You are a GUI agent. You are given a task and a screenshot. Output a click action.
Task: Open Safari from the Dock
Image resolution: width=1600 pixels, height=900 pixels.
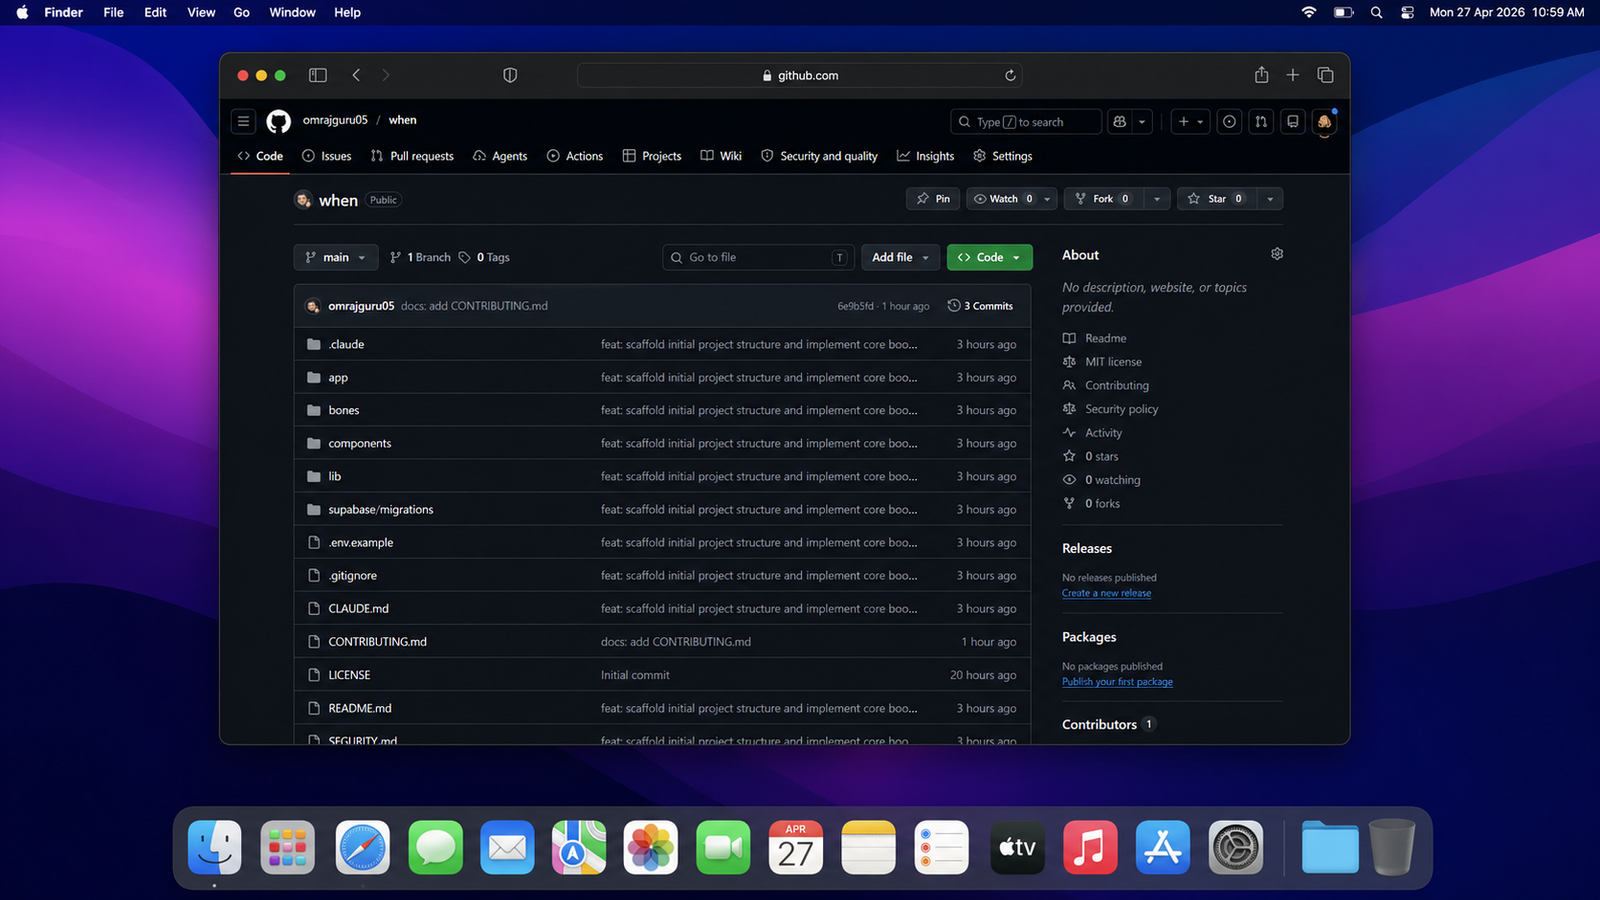[362, 848]
